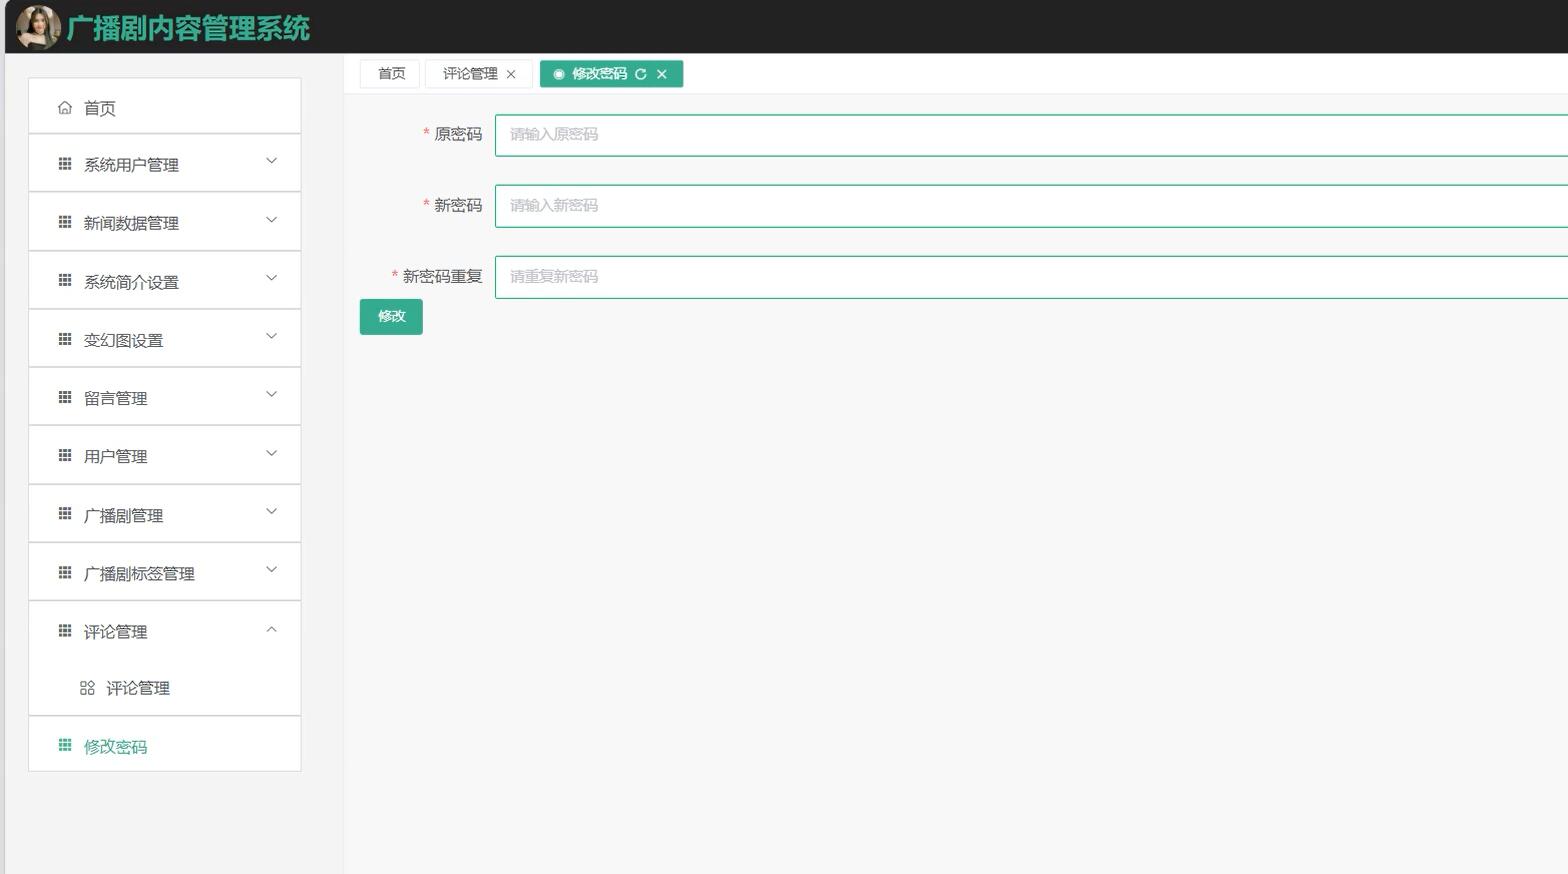Open 修改密码 in the sidebar
Screen dimensions: 1568x874
115,747
